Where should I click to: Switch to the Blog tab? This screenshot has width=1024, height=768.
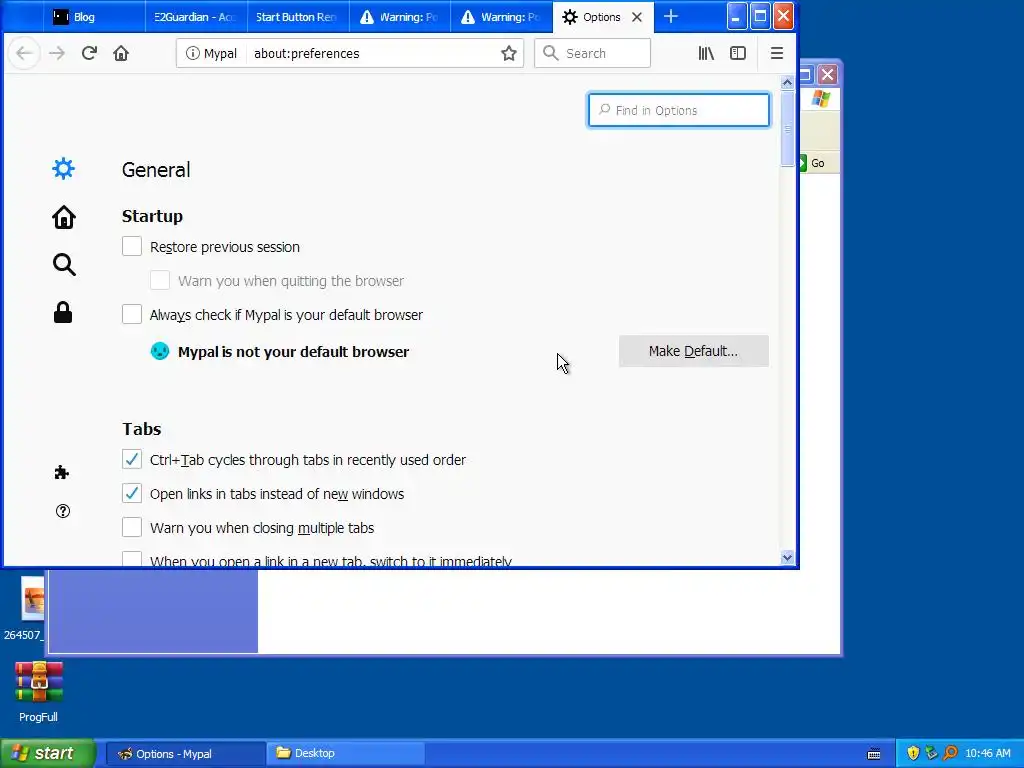pyautogui.click(x=95, y=17)
